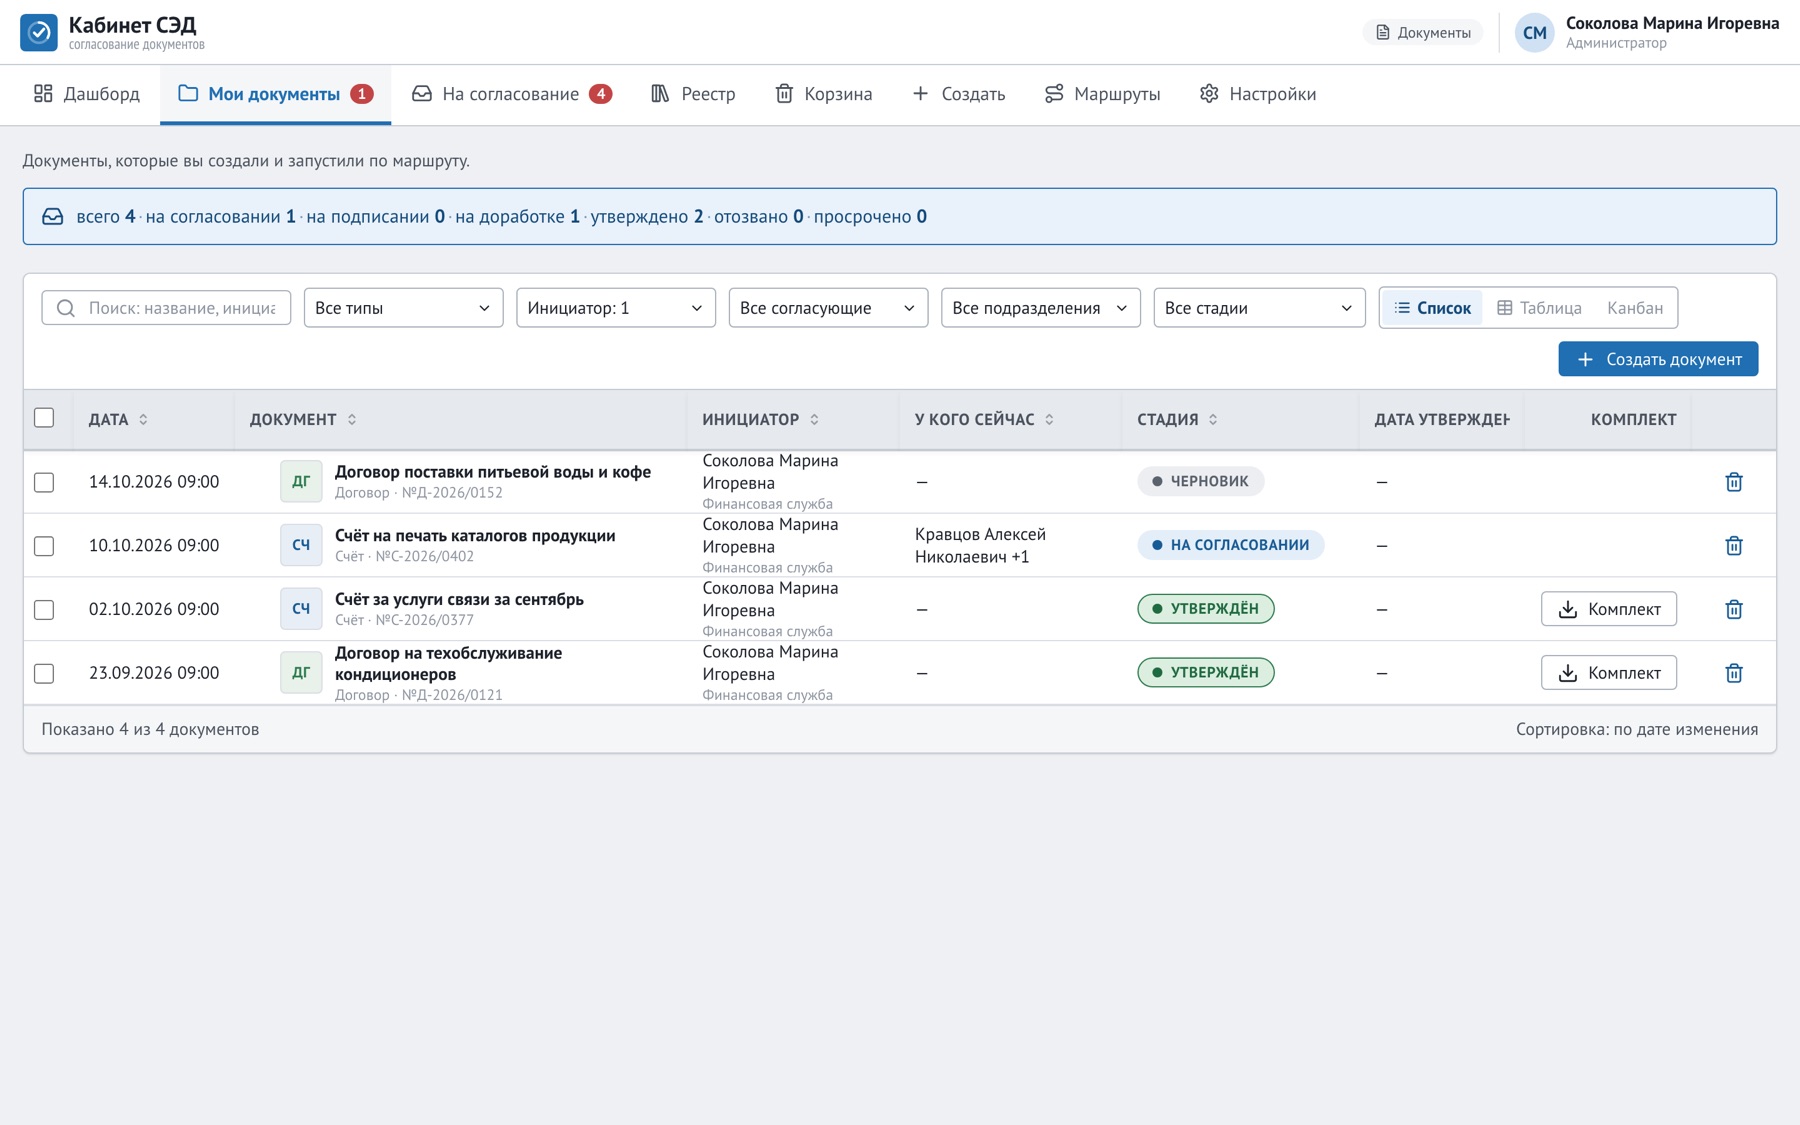Select the Список view
Screen dimensions: 1800x1125
pos(1432,308)
